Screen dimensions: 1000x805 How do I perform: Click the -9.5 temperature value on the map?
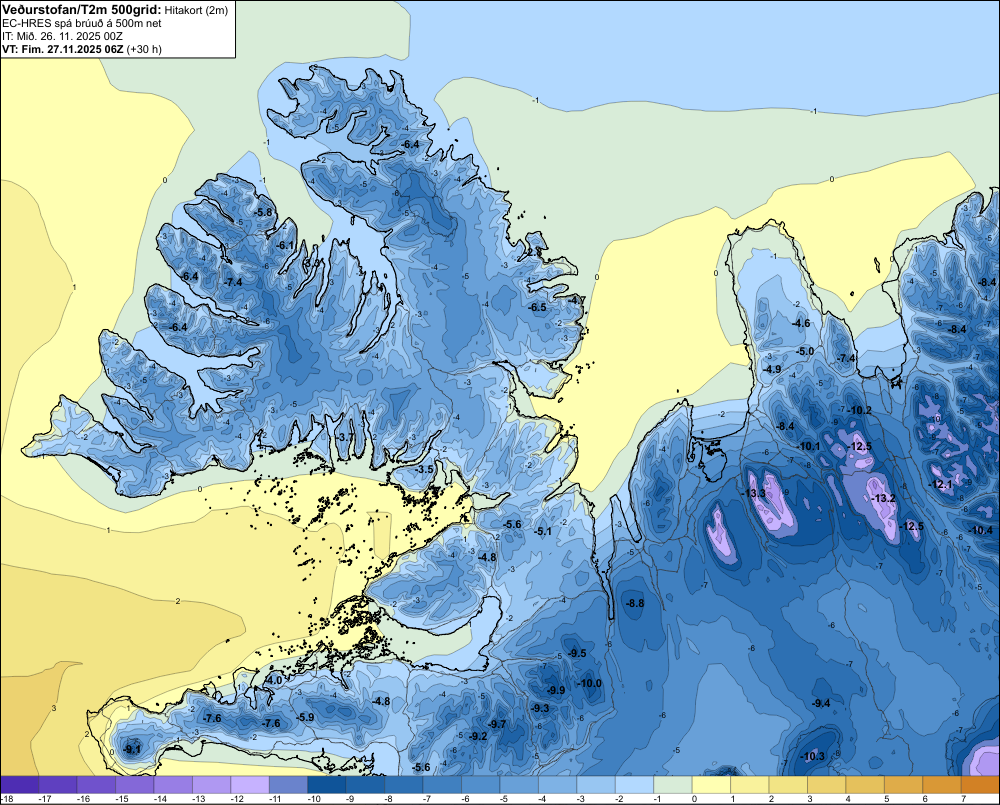(577, 653)
